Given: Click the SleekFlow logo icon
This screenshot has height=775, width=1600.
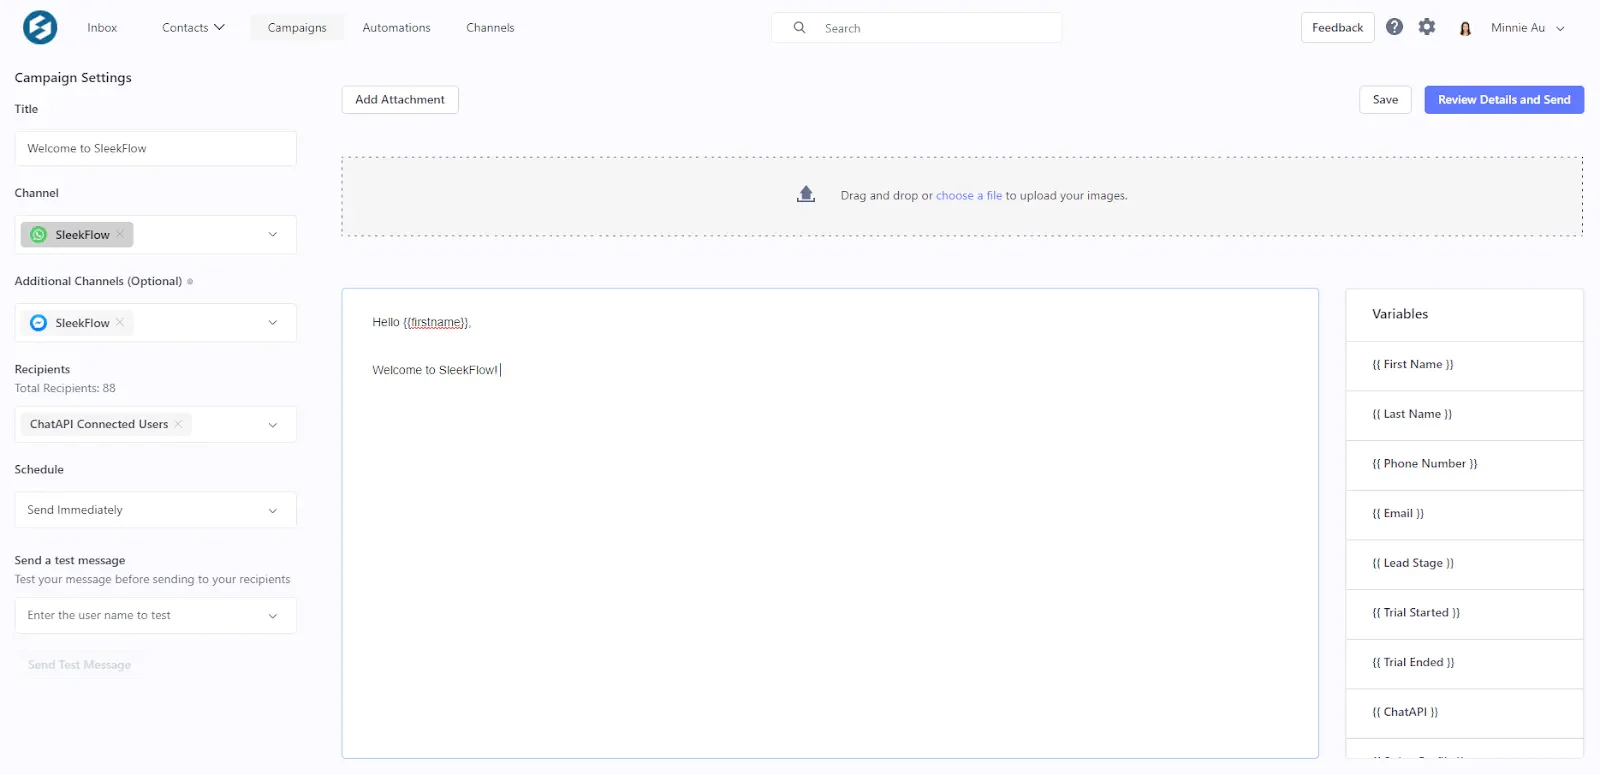Looking at the screenshot, I should [40, 27].
